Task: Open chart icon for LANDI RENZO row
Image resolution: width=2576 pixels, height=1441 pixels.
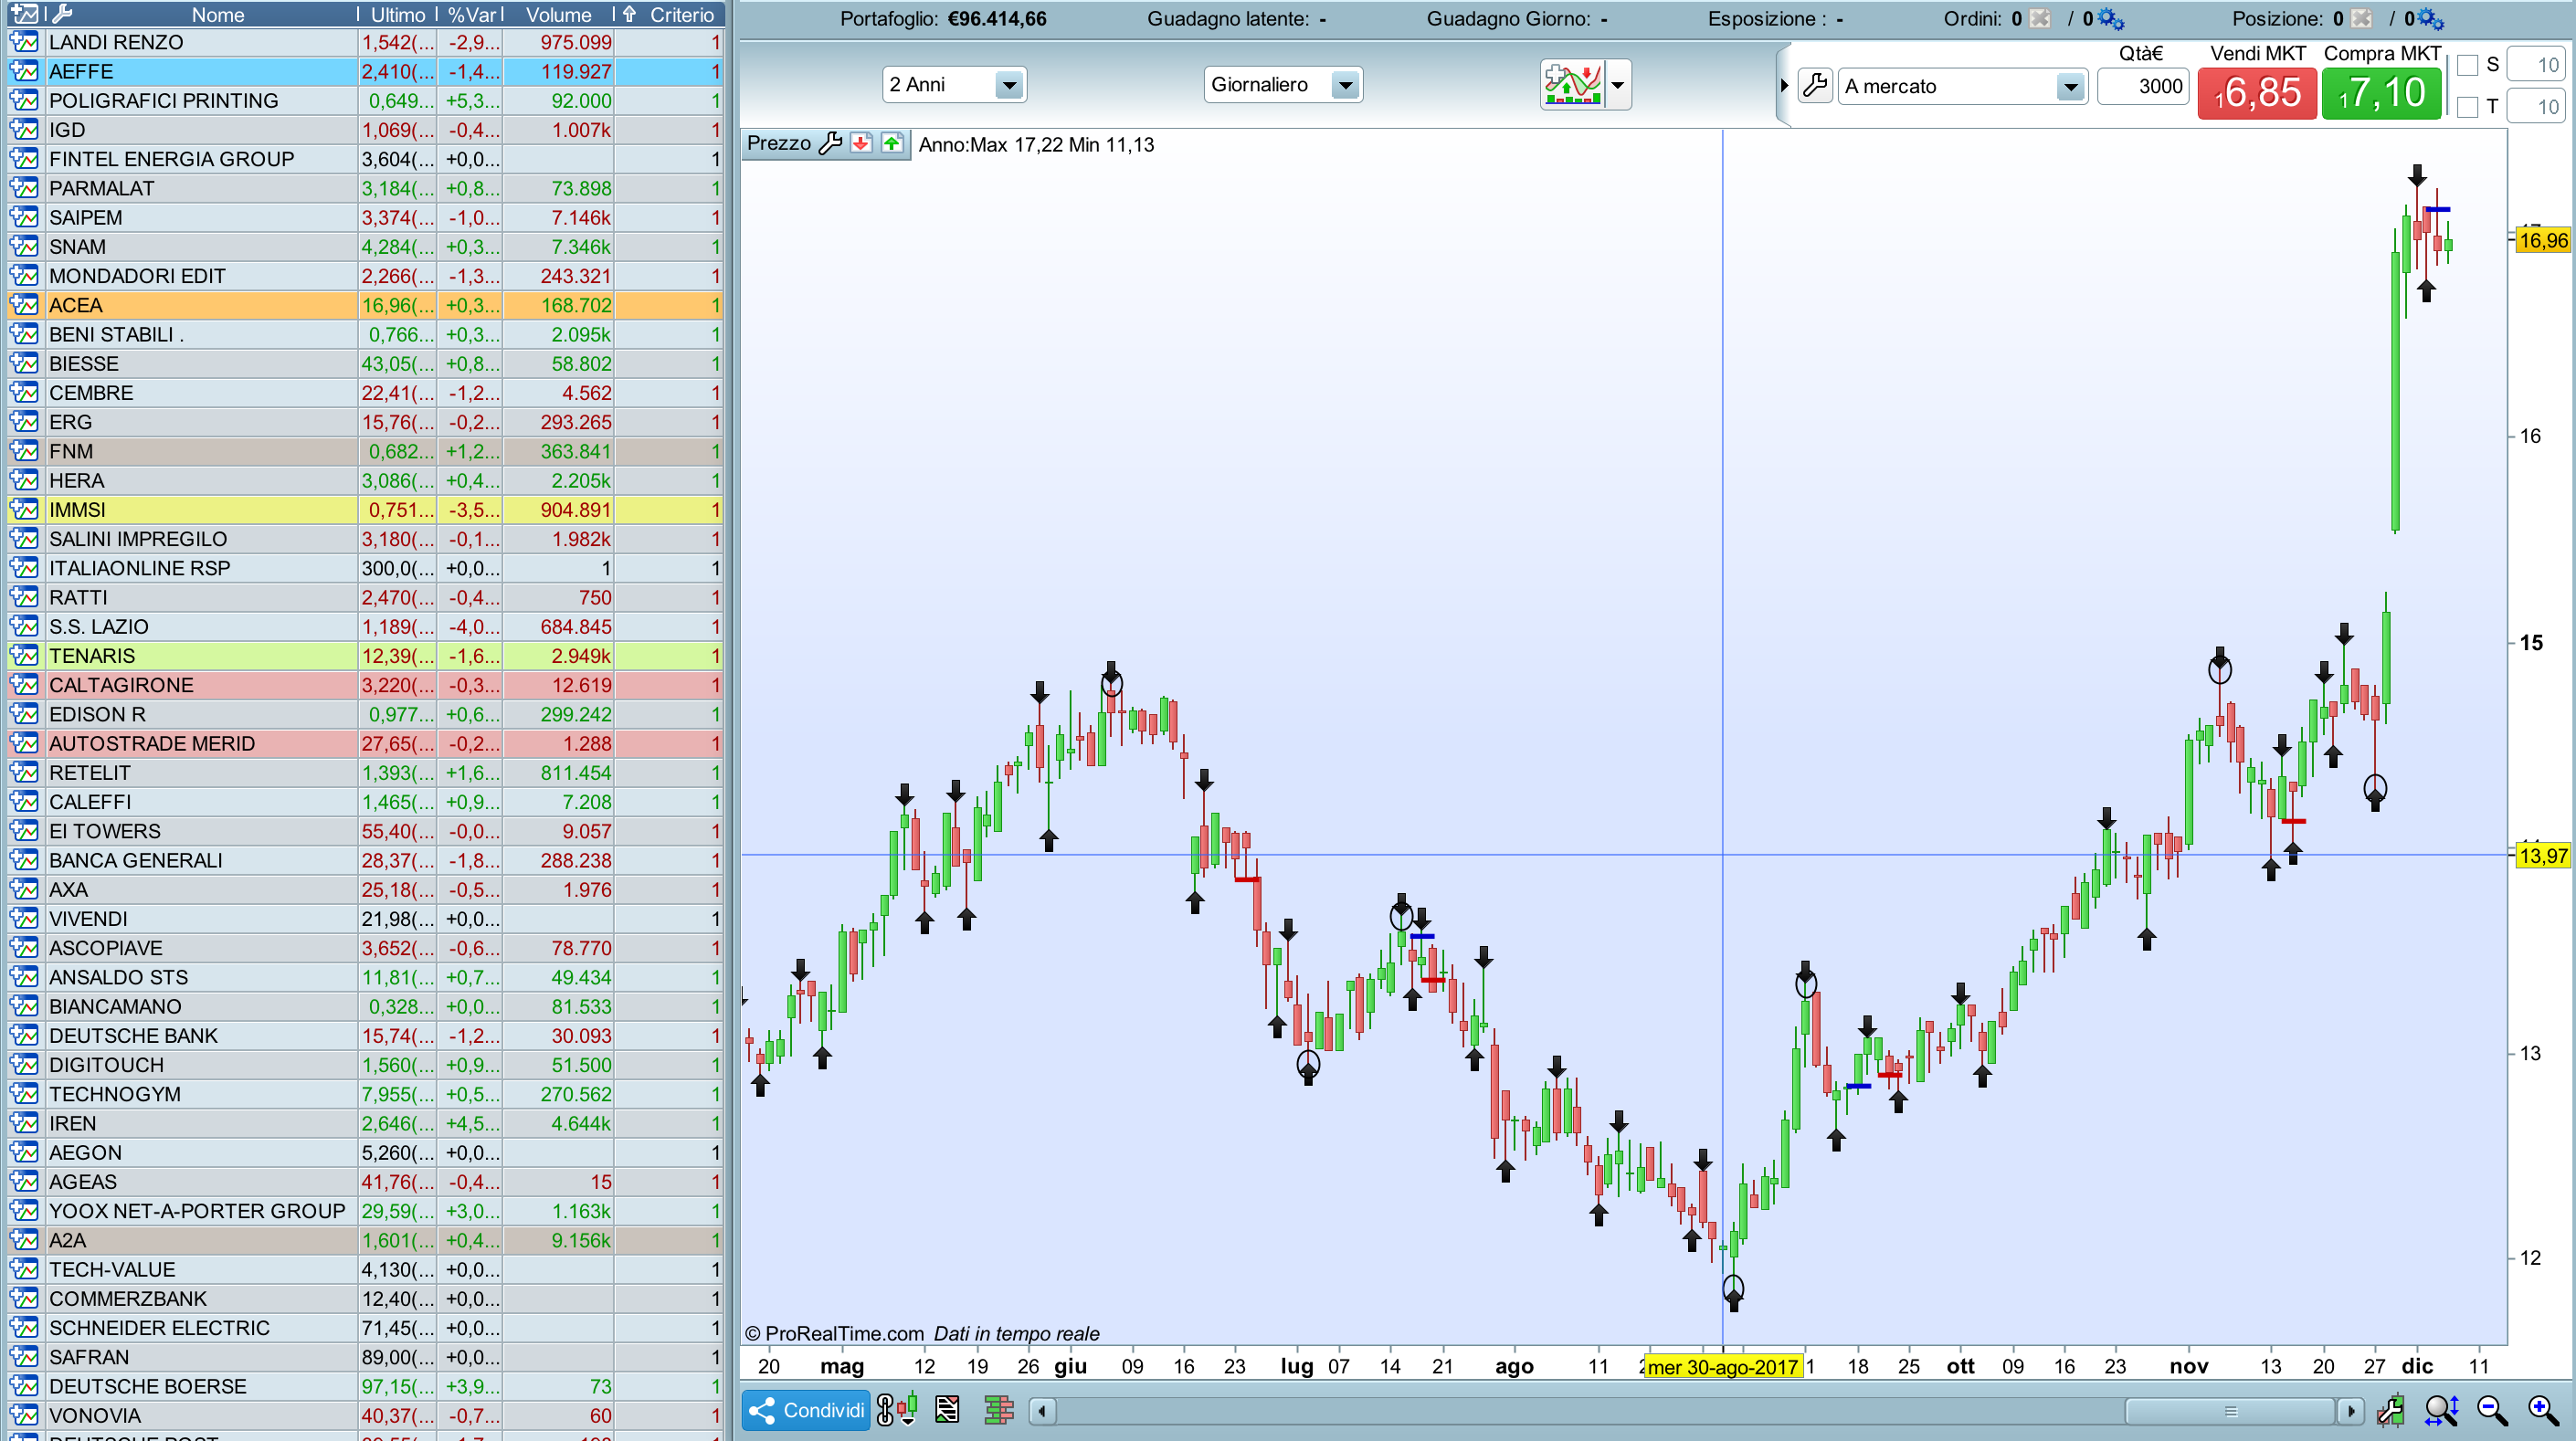Action: tap(24, 42)
